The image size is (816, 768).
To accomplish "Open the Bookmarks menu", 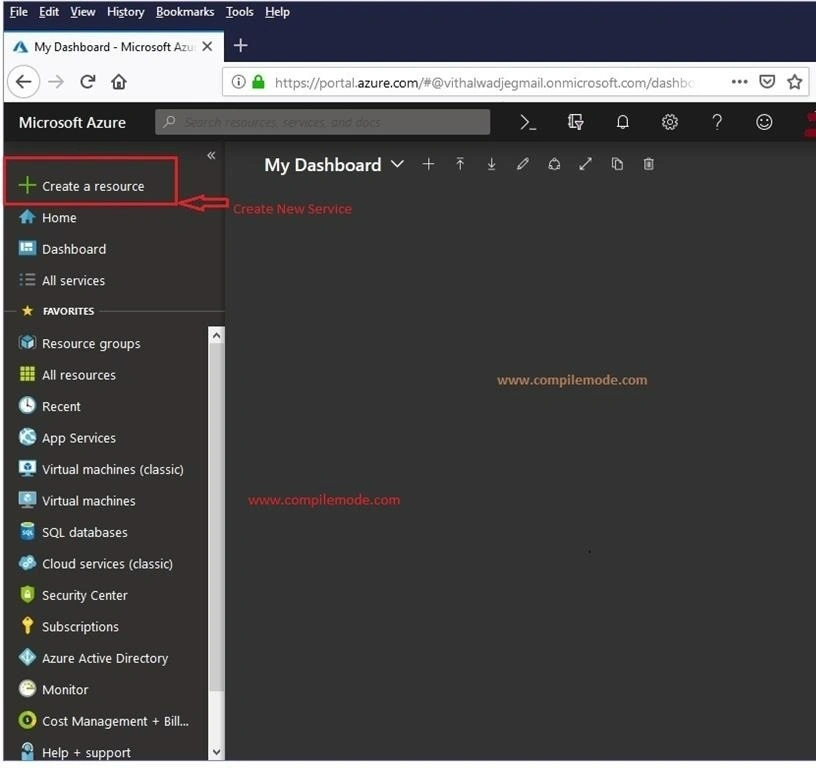I will [x=185, y=11].
